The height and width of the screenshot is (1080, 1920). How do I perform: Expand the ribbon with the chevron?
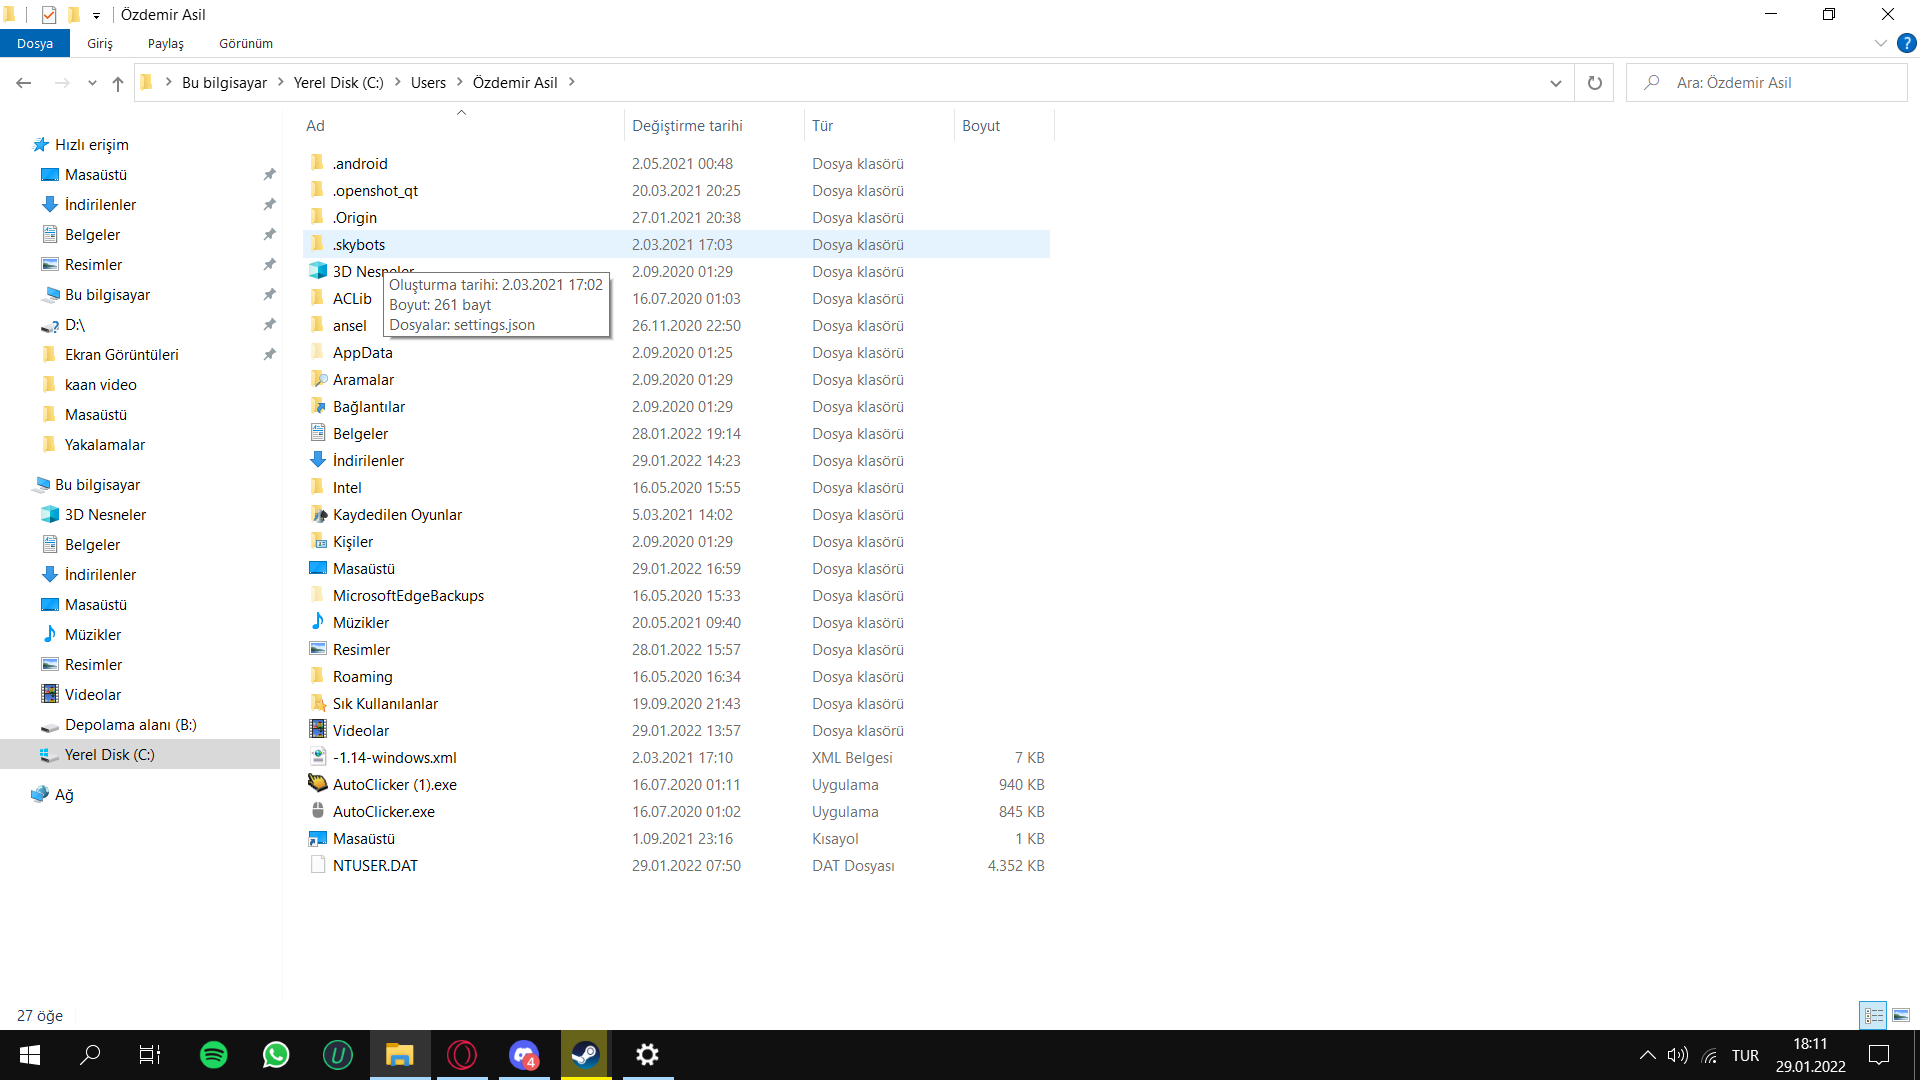(1880, 43)
